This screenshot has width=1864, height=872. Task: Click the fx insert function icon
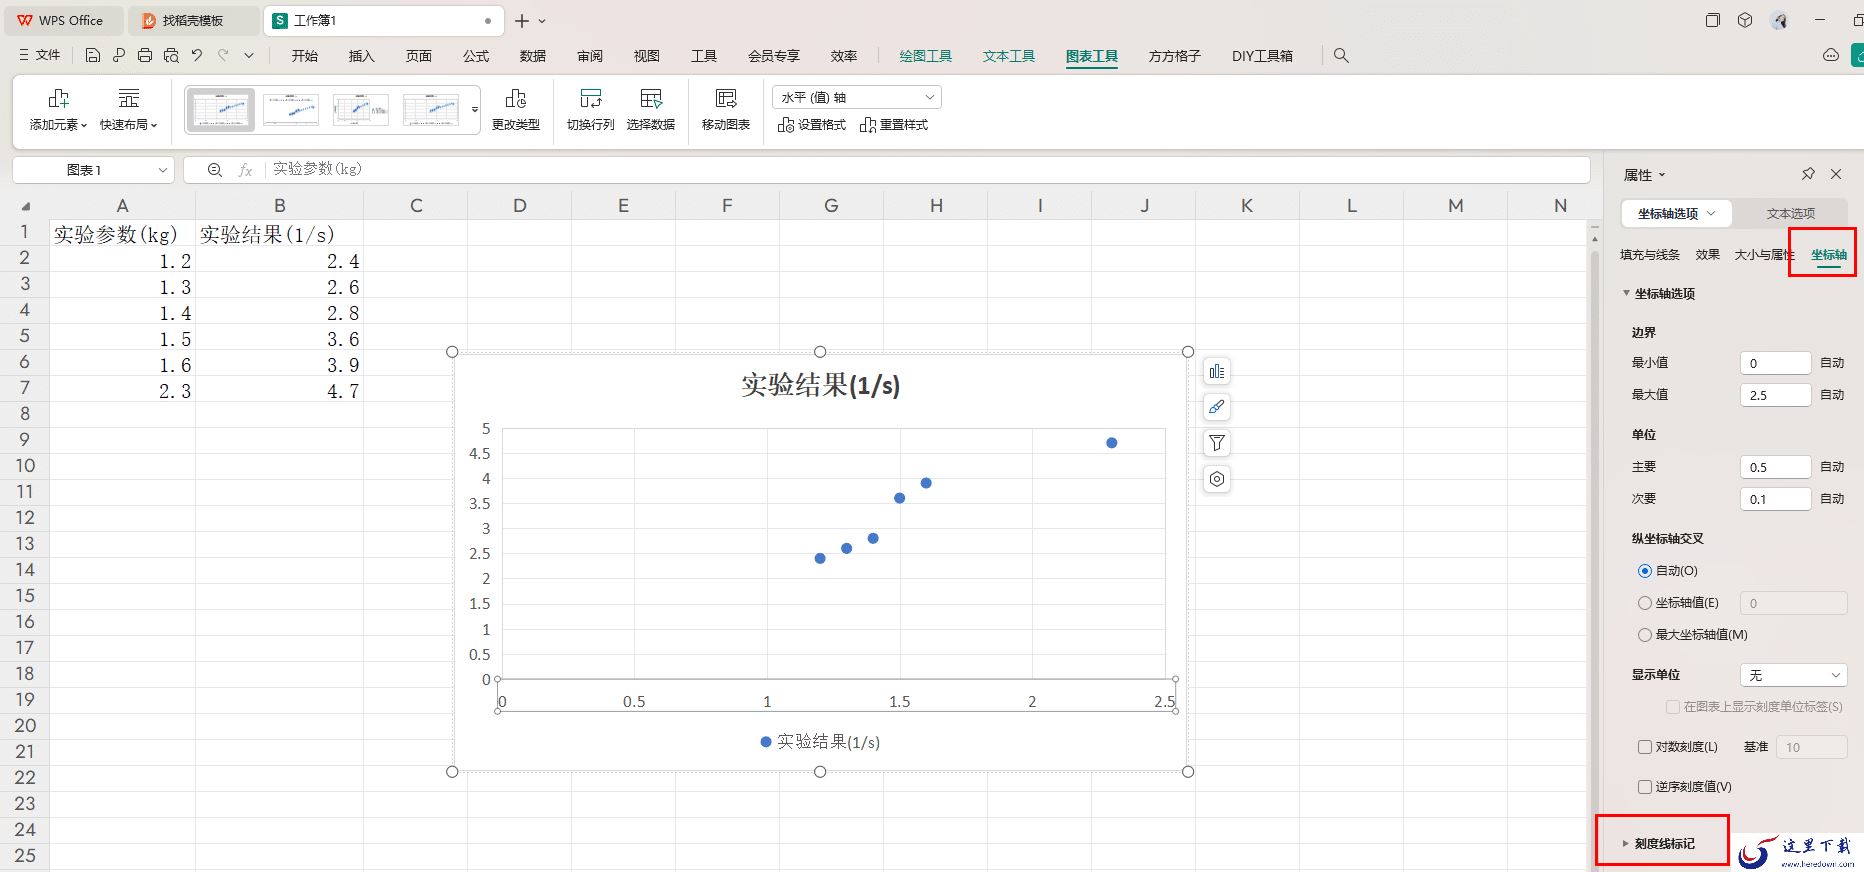pyautogui.click(x=245, y=170)
